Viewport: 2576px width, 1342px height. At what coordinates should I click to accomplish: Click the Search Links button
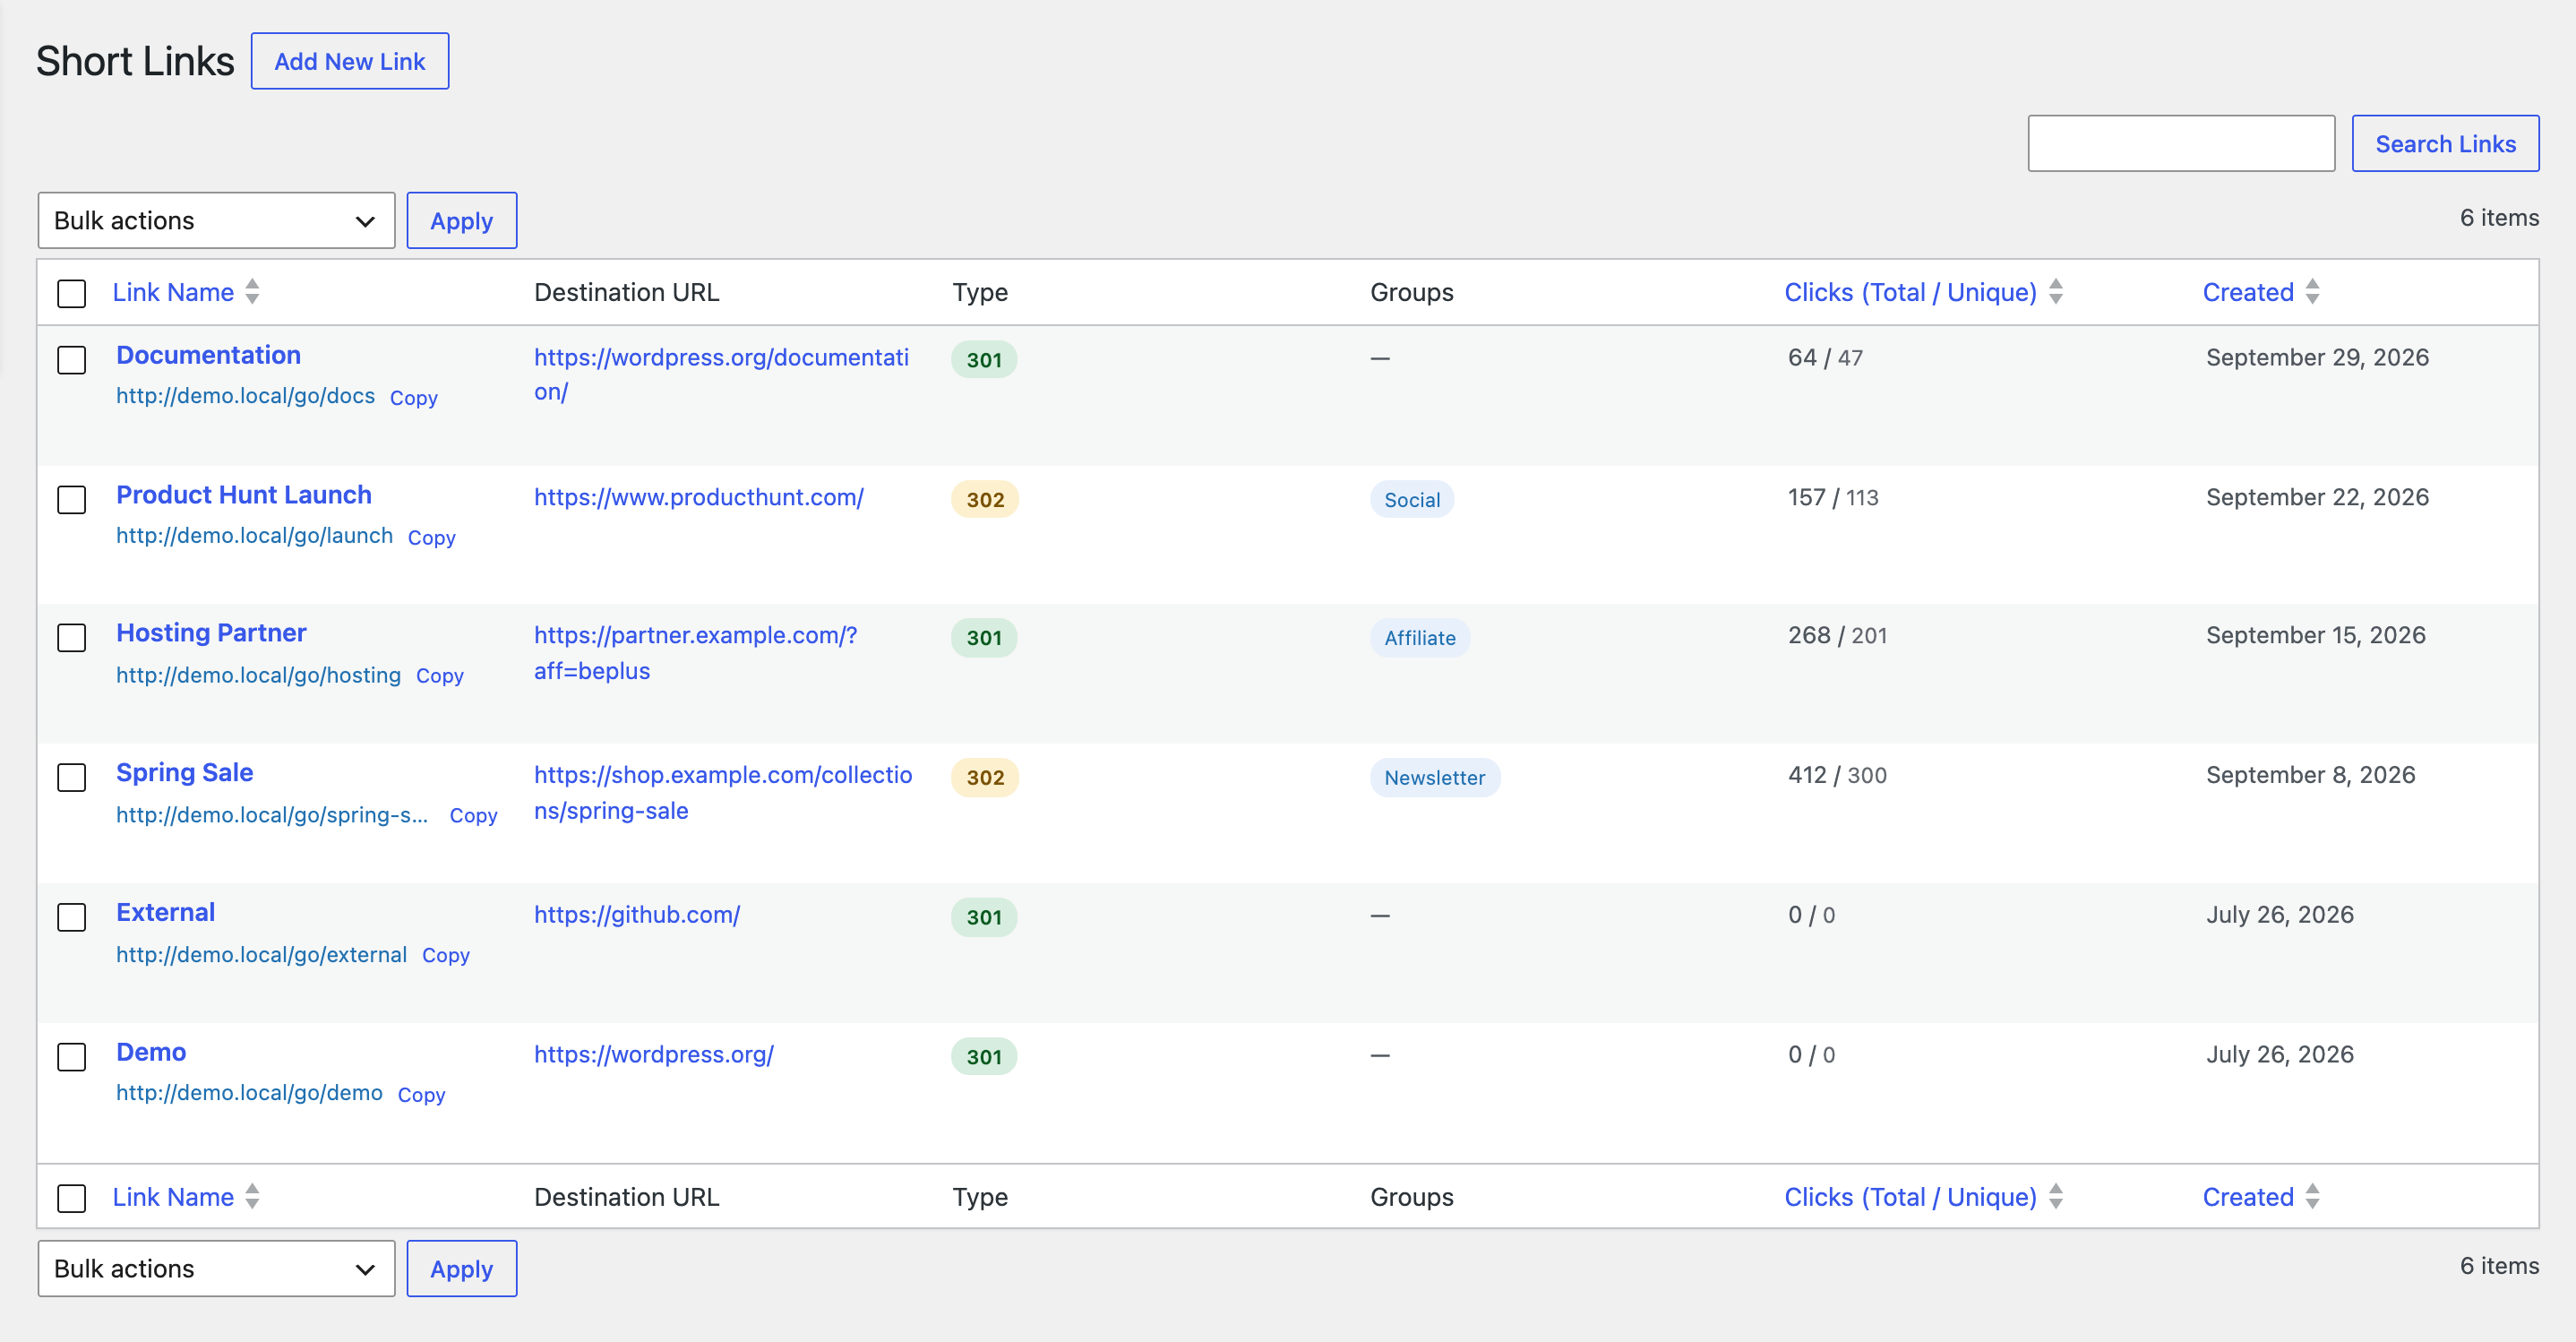(2444, 143)
